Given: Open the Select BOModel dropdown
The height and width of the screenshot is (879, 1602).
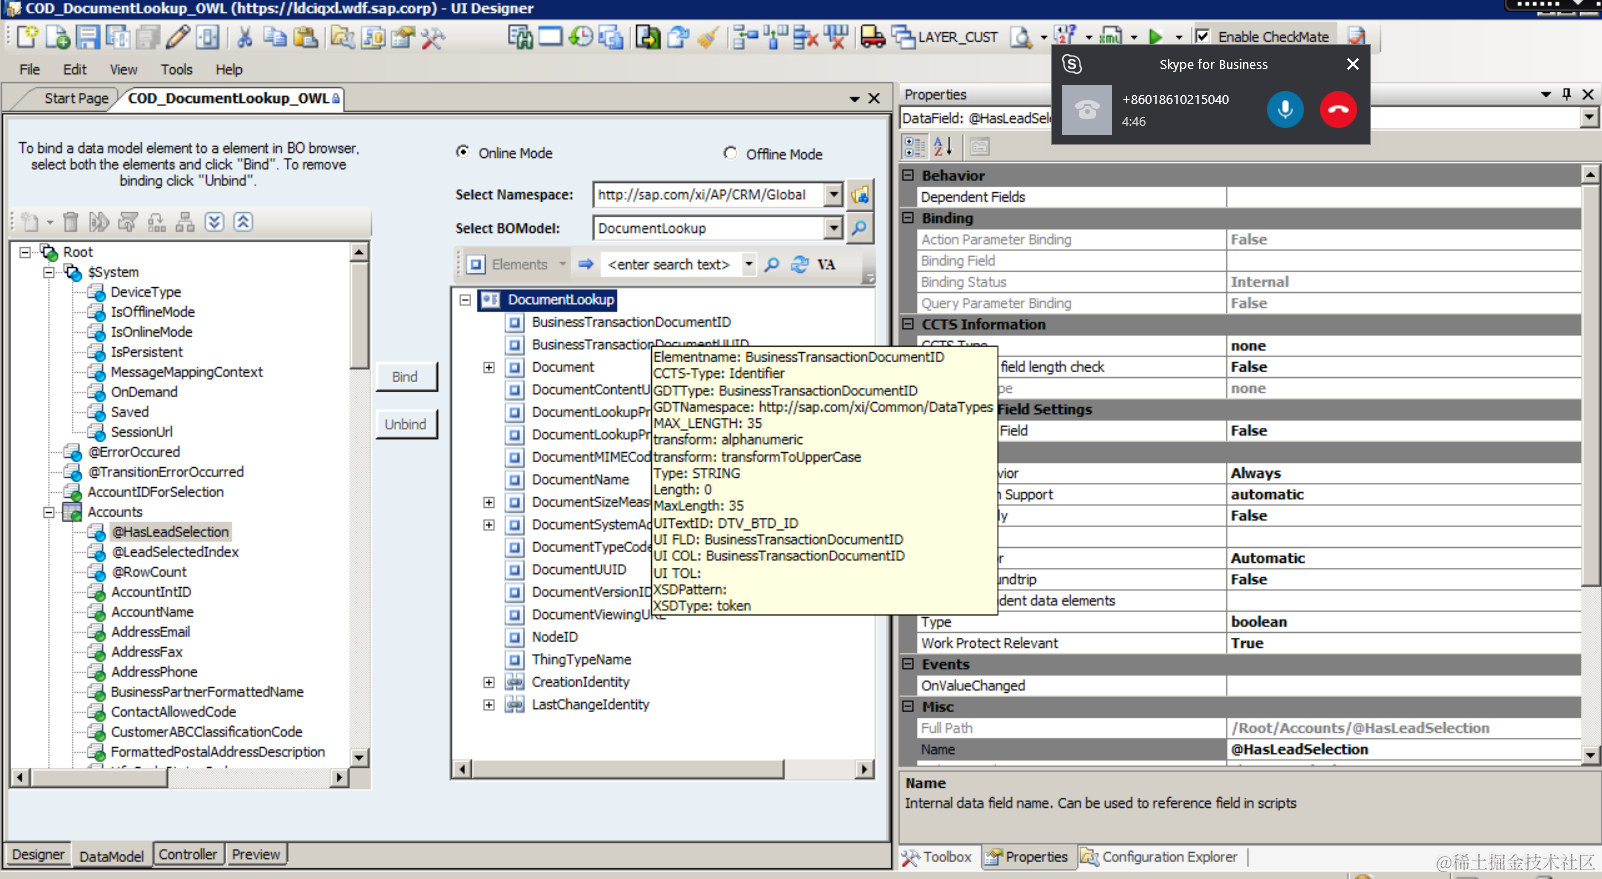Looking at the screenshot, I should pos(834,228).
